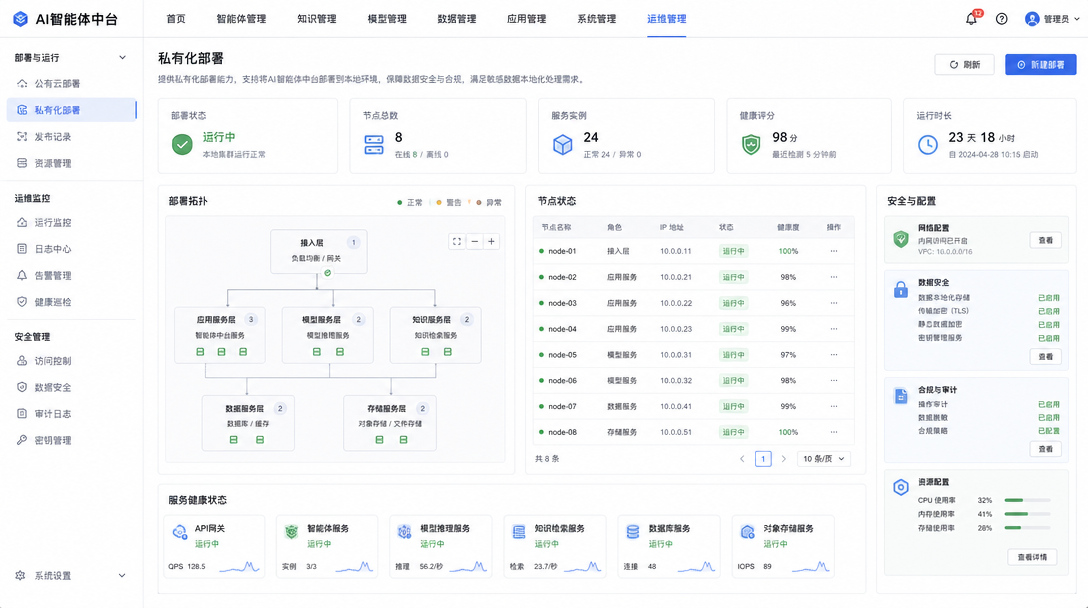Image resolution: width=1088 pixels, height=608 pixels.
Task: Click the 新建部署 button
Action: point(1041,65)
